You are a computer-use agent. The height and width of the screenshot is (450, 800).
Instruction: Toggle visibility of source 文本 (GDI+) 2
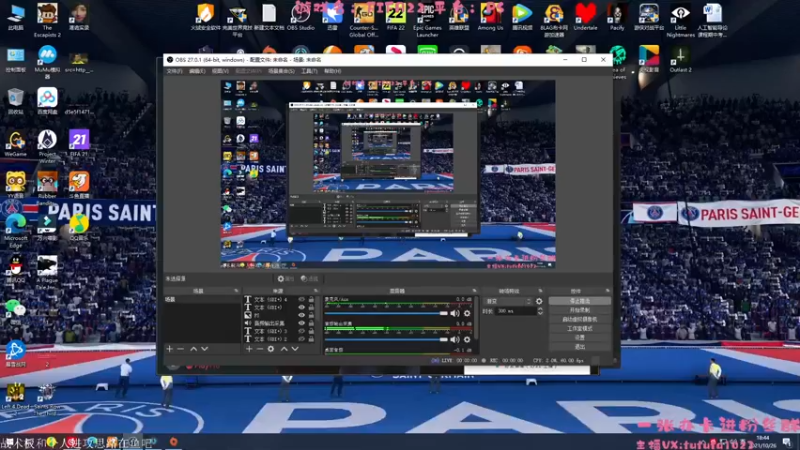[x=301, y=339]
